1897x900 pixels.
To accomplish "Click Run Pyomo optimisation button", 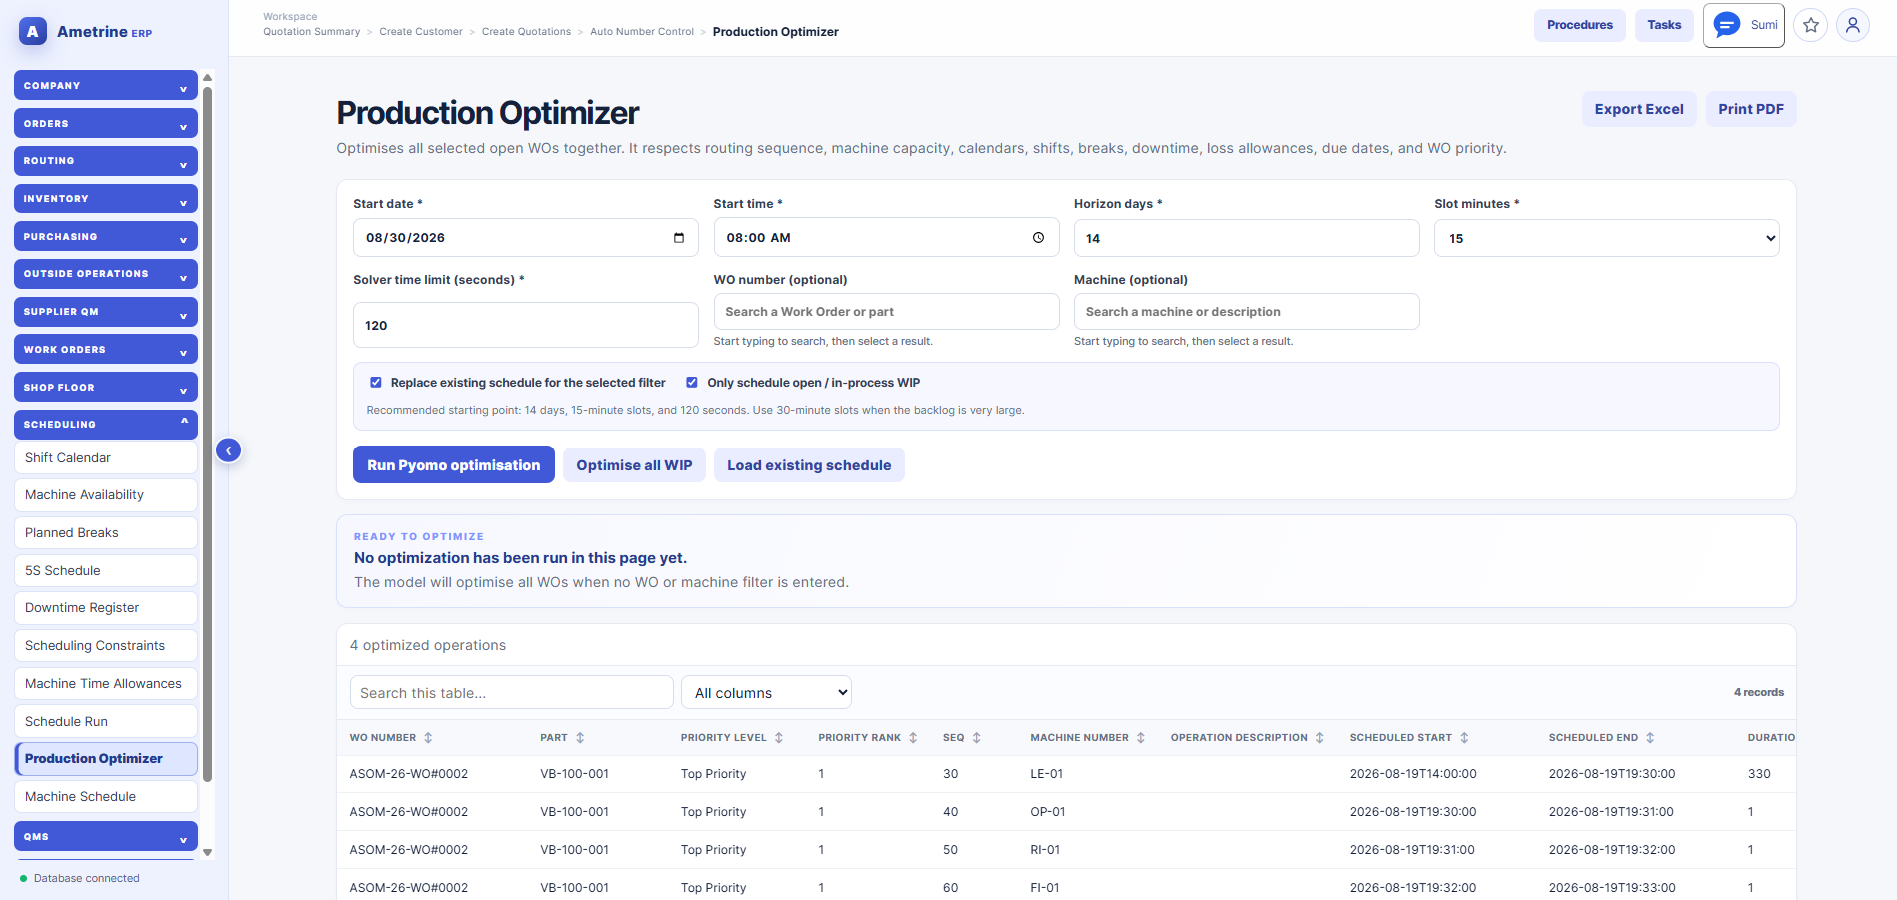I will [454, 465].
